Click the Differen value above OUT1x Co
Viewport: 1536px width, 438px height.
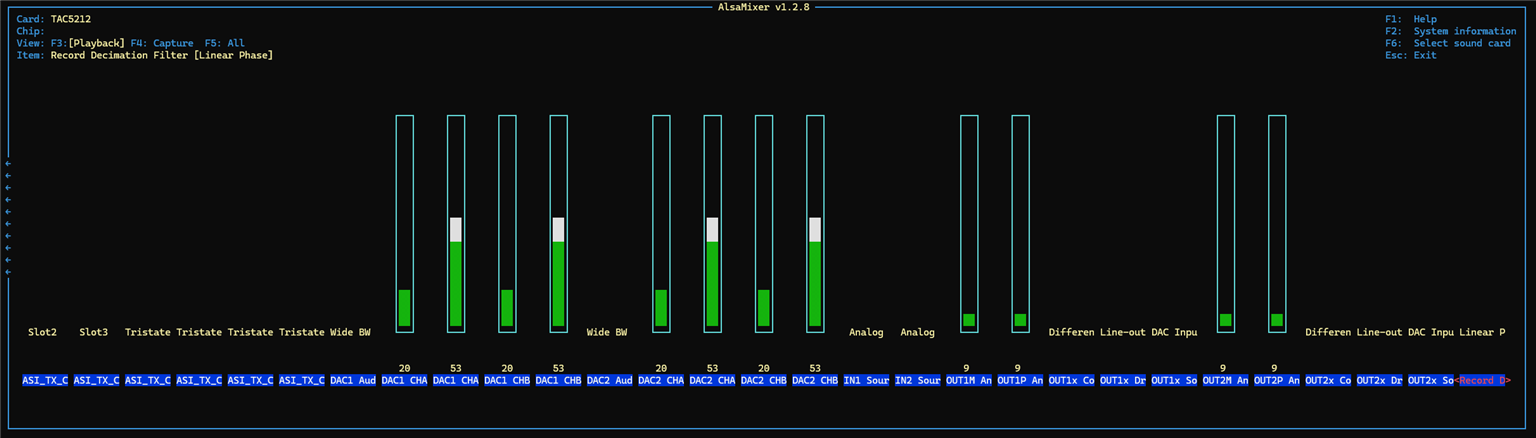(x=1071, y=332)
